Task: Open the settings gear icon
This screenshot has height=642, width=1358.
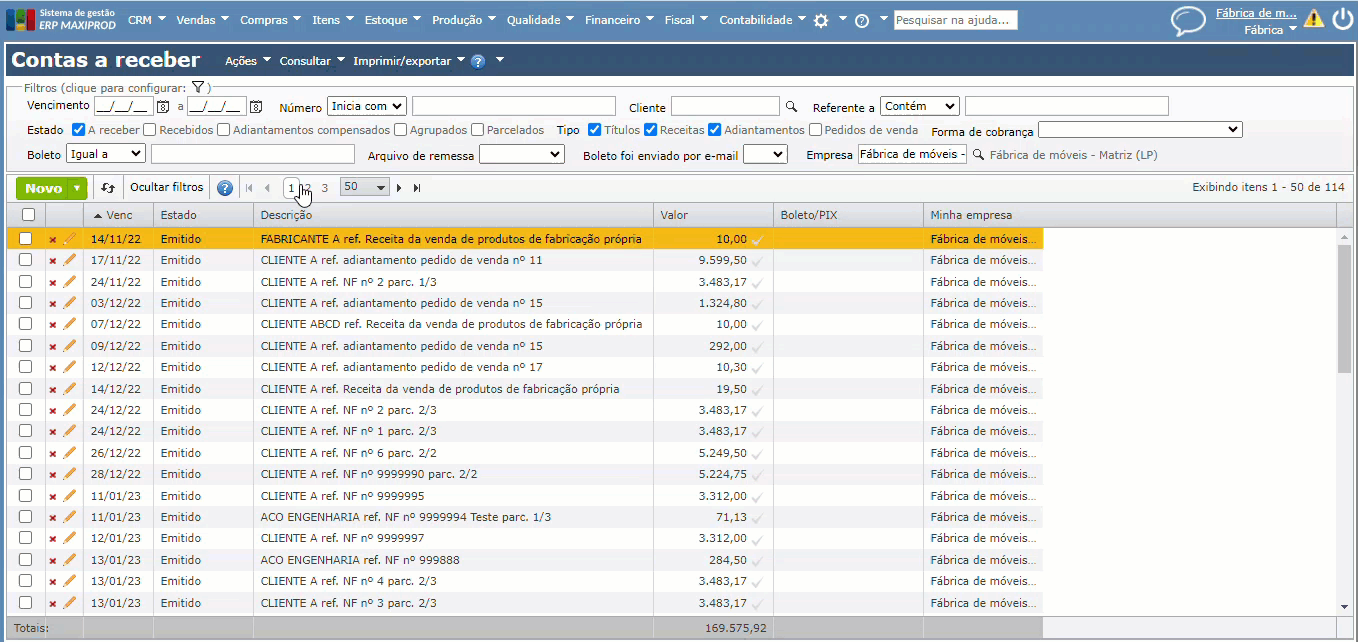Action: (x=821, y=20)
